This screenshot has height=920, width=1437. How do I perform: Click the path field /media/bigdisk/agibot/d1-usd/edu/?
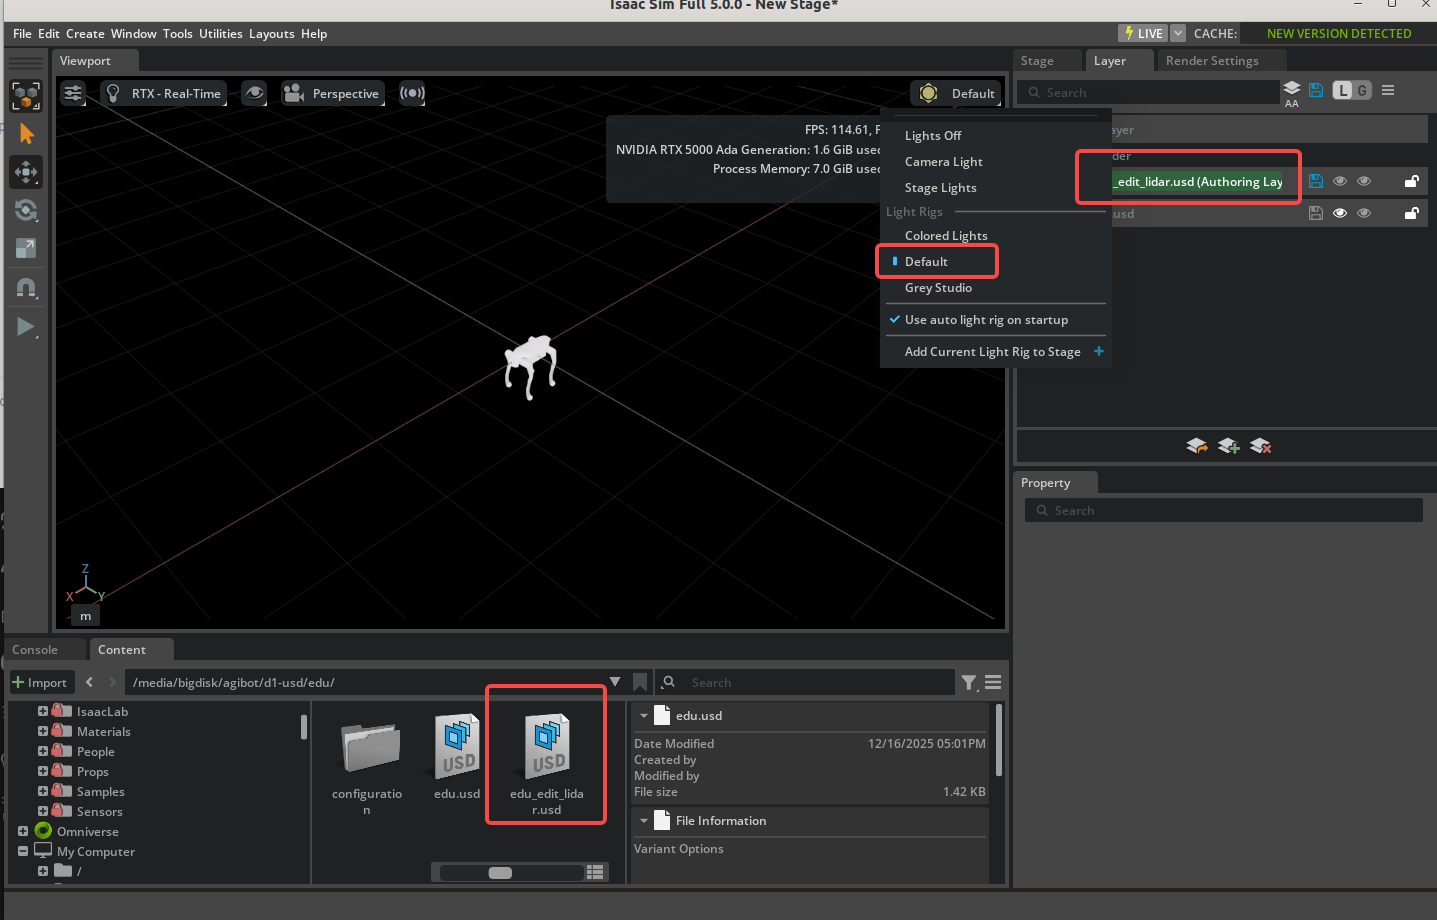tap(365, 683)
